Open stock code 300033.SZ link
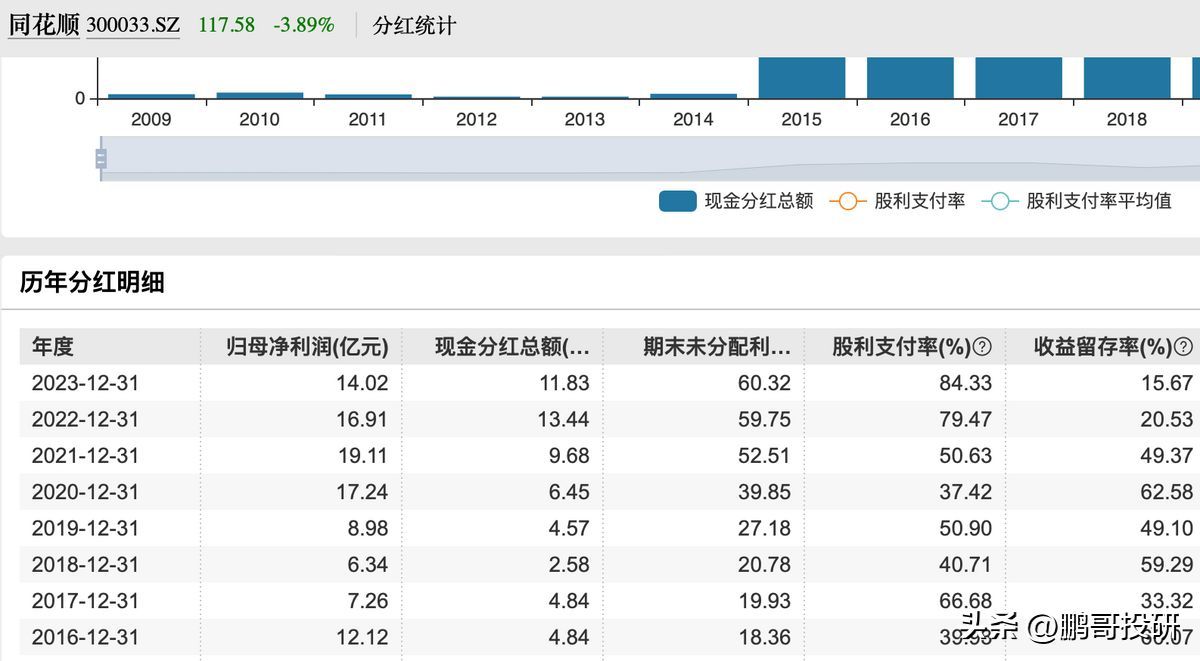The image size is (1200, 661). 133,25
